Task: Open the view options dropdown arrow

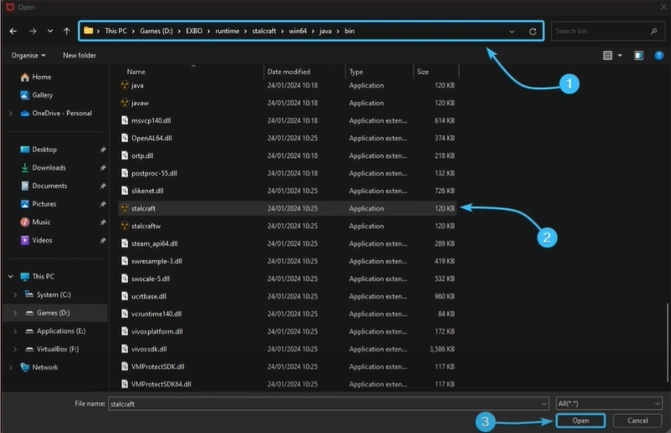Action: (x=620, y=56)
